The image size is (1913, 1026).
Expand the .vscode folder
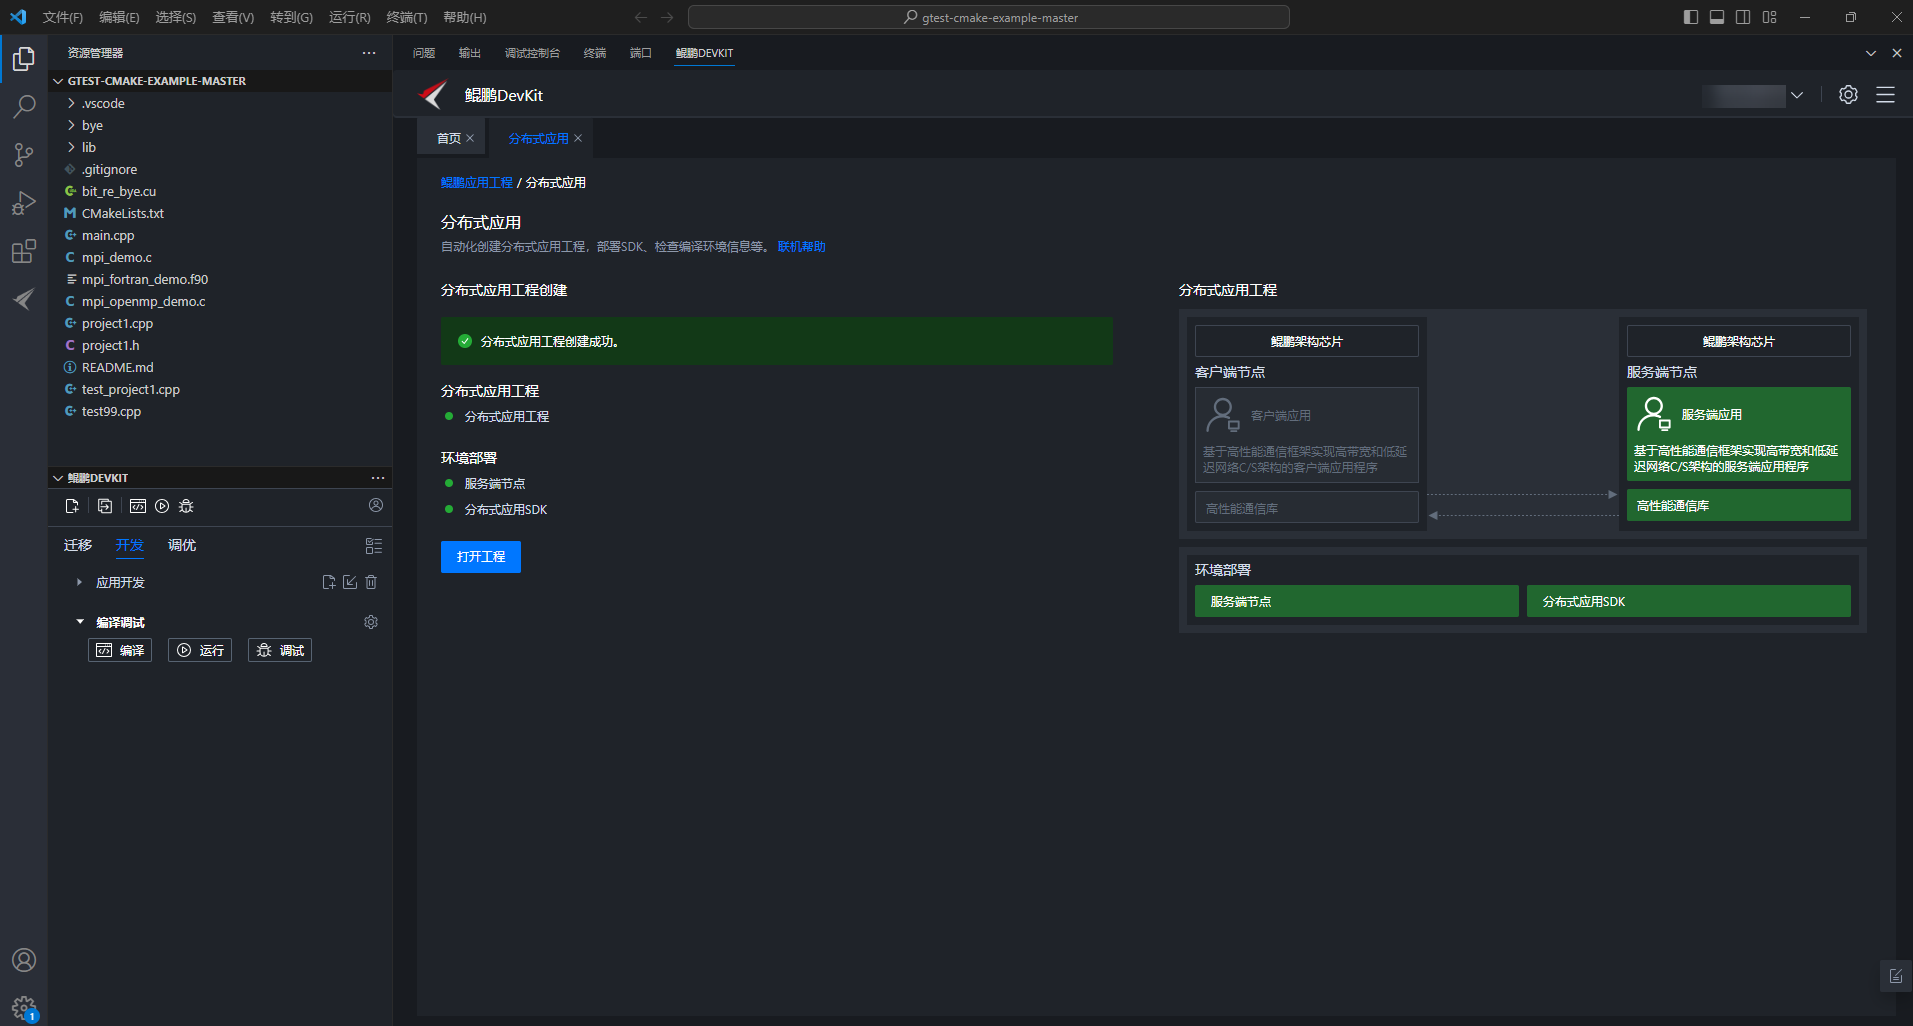(x=71, y=103)
